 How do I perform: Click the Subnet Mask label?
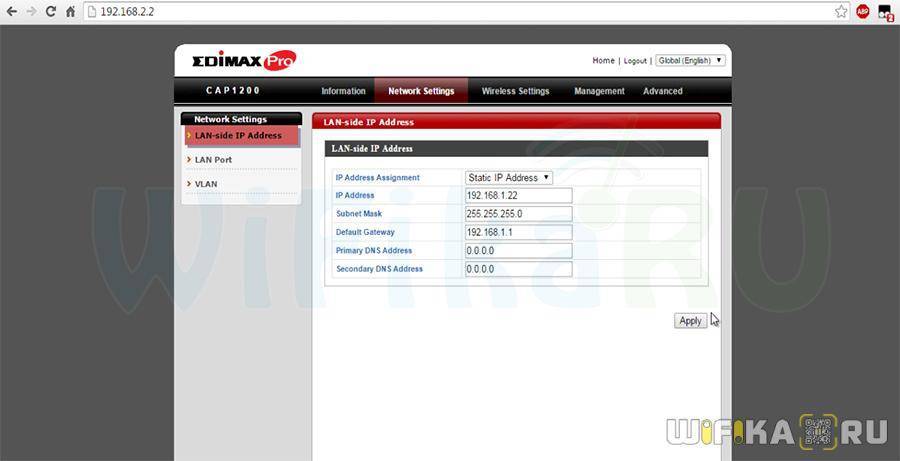[359, 214]
